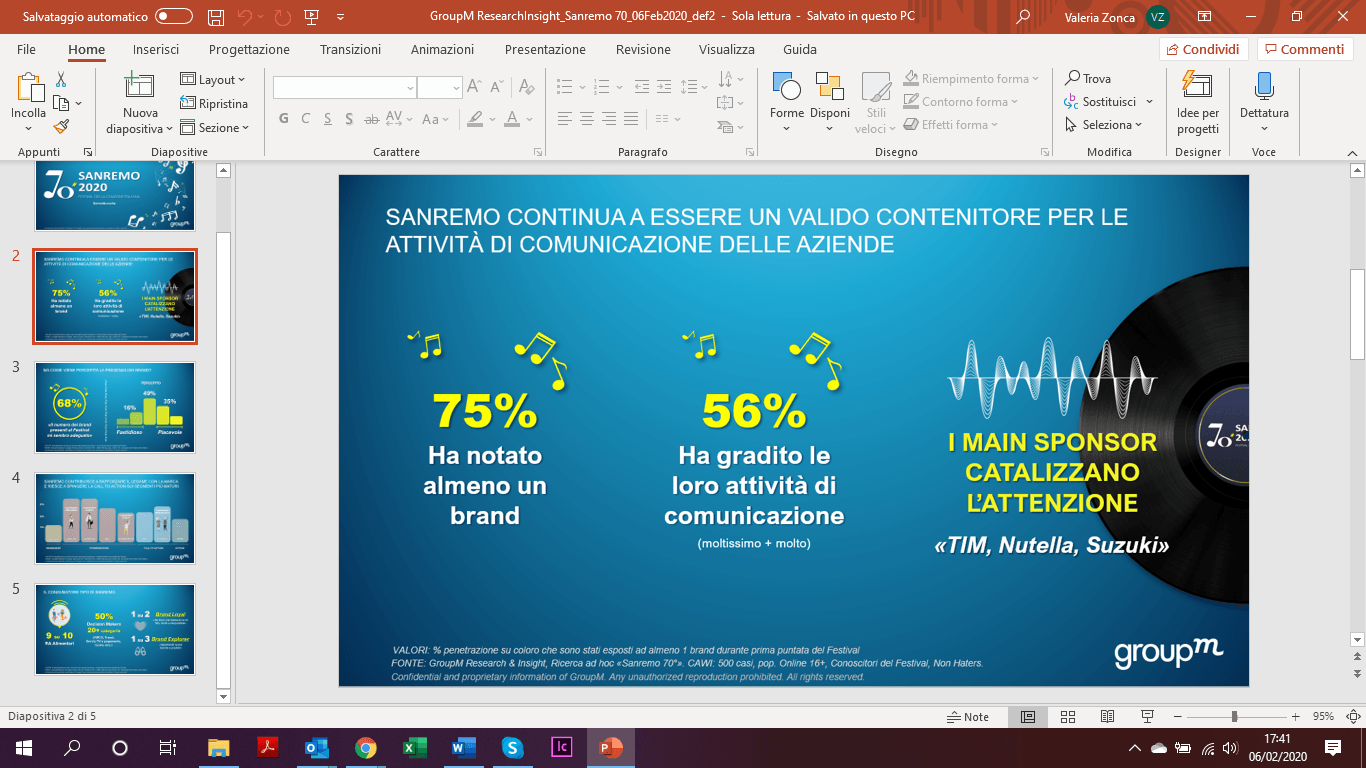Click the Nuova diapositiva icon
This screenshot has height=768, width=1366.
coord(139,88)
